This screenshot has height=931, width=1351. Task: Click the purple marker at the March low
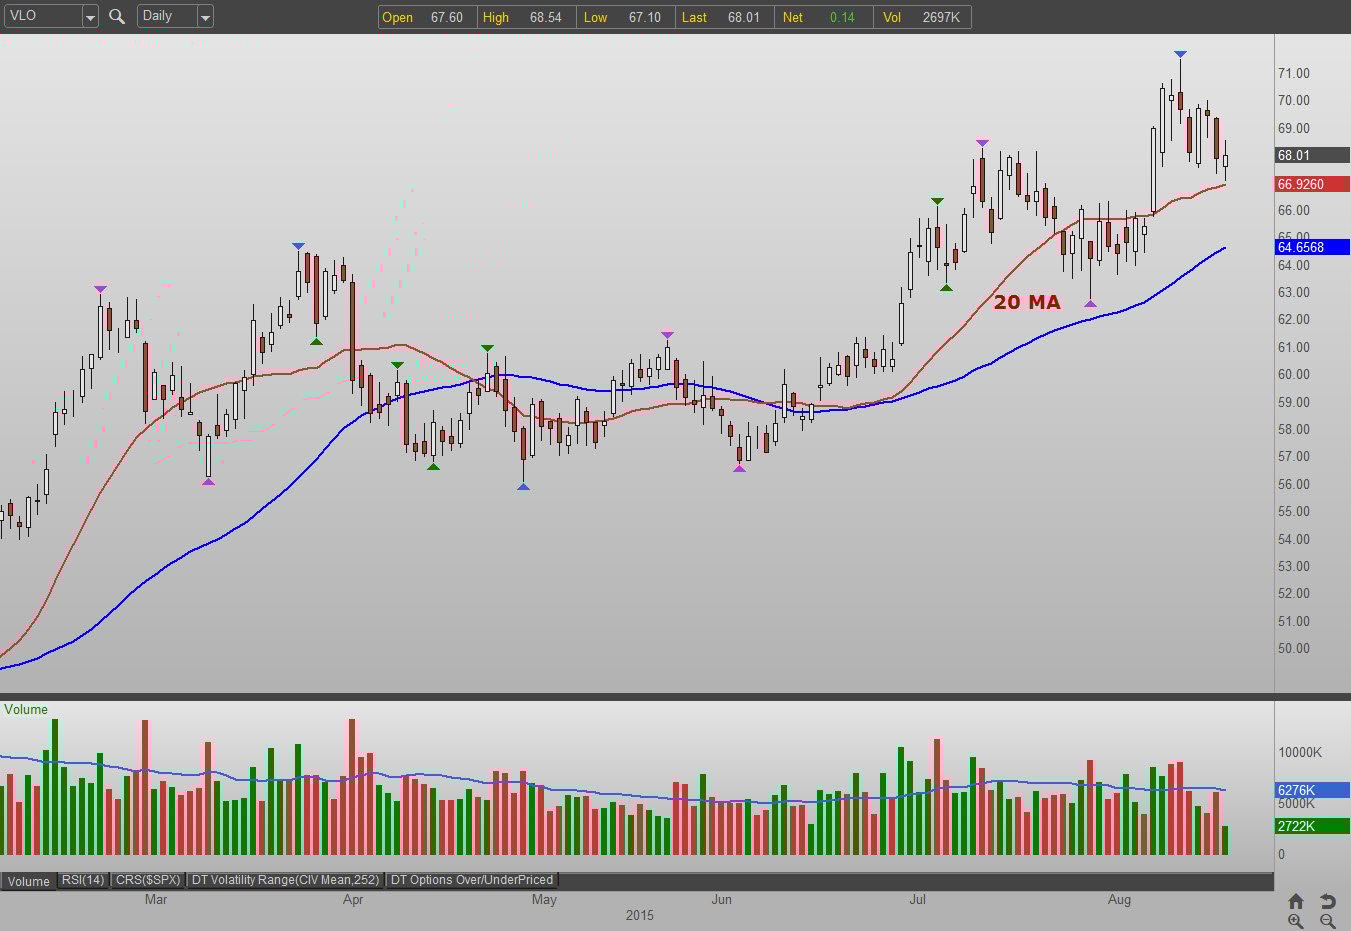coord(208,482)
